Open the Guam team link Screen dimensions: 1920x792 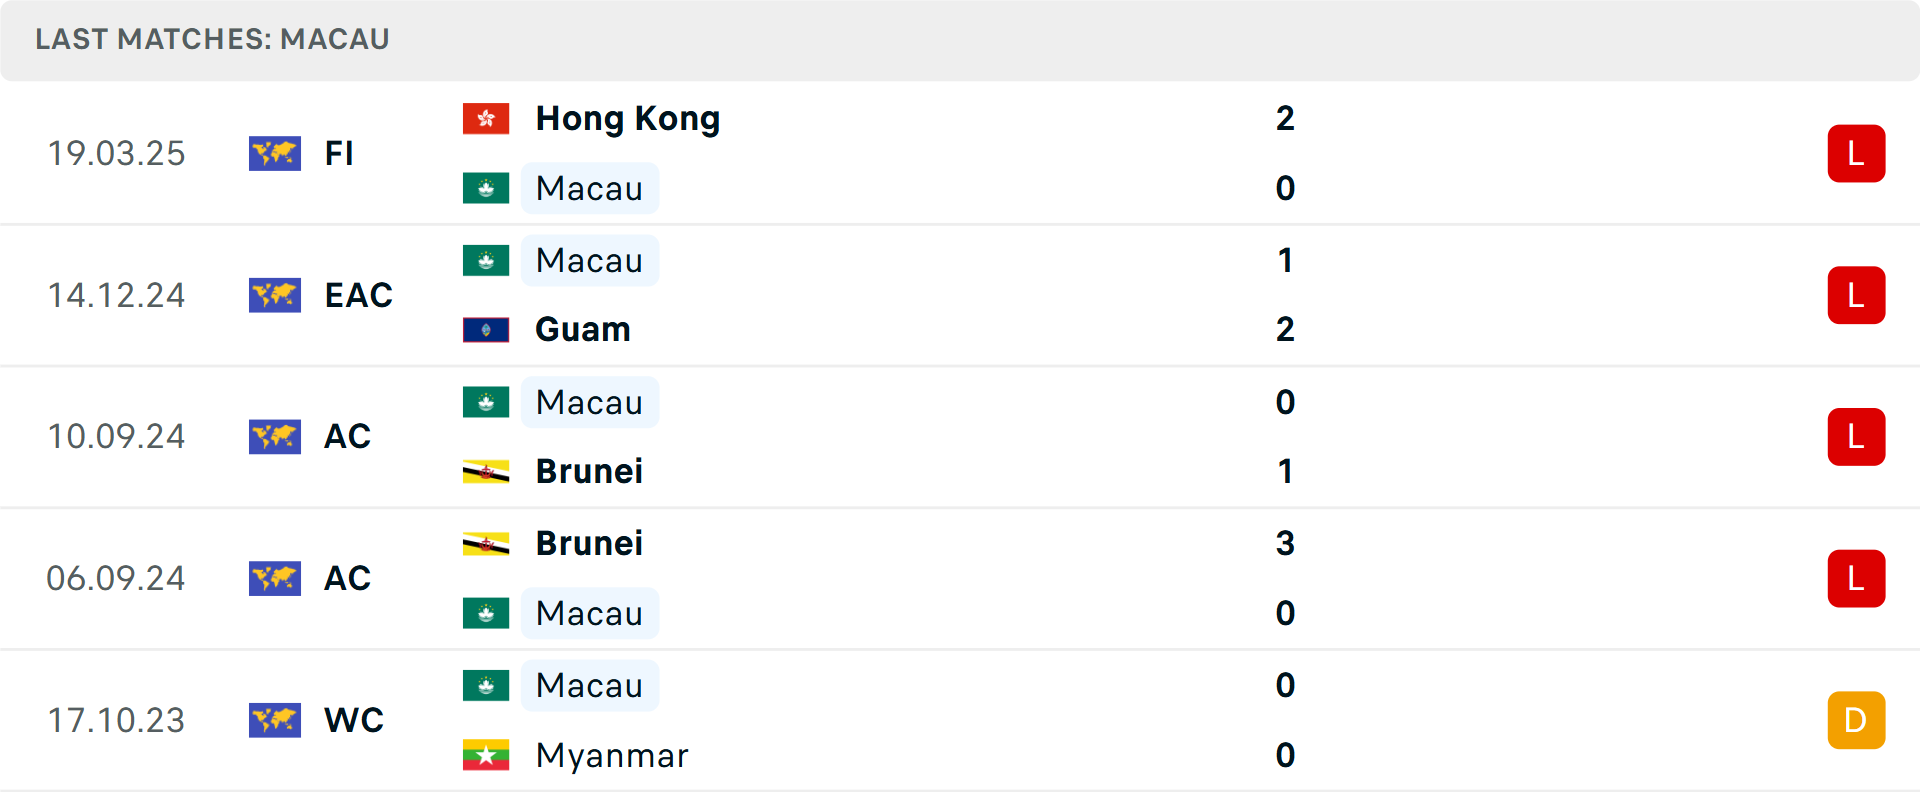point(582,330)
